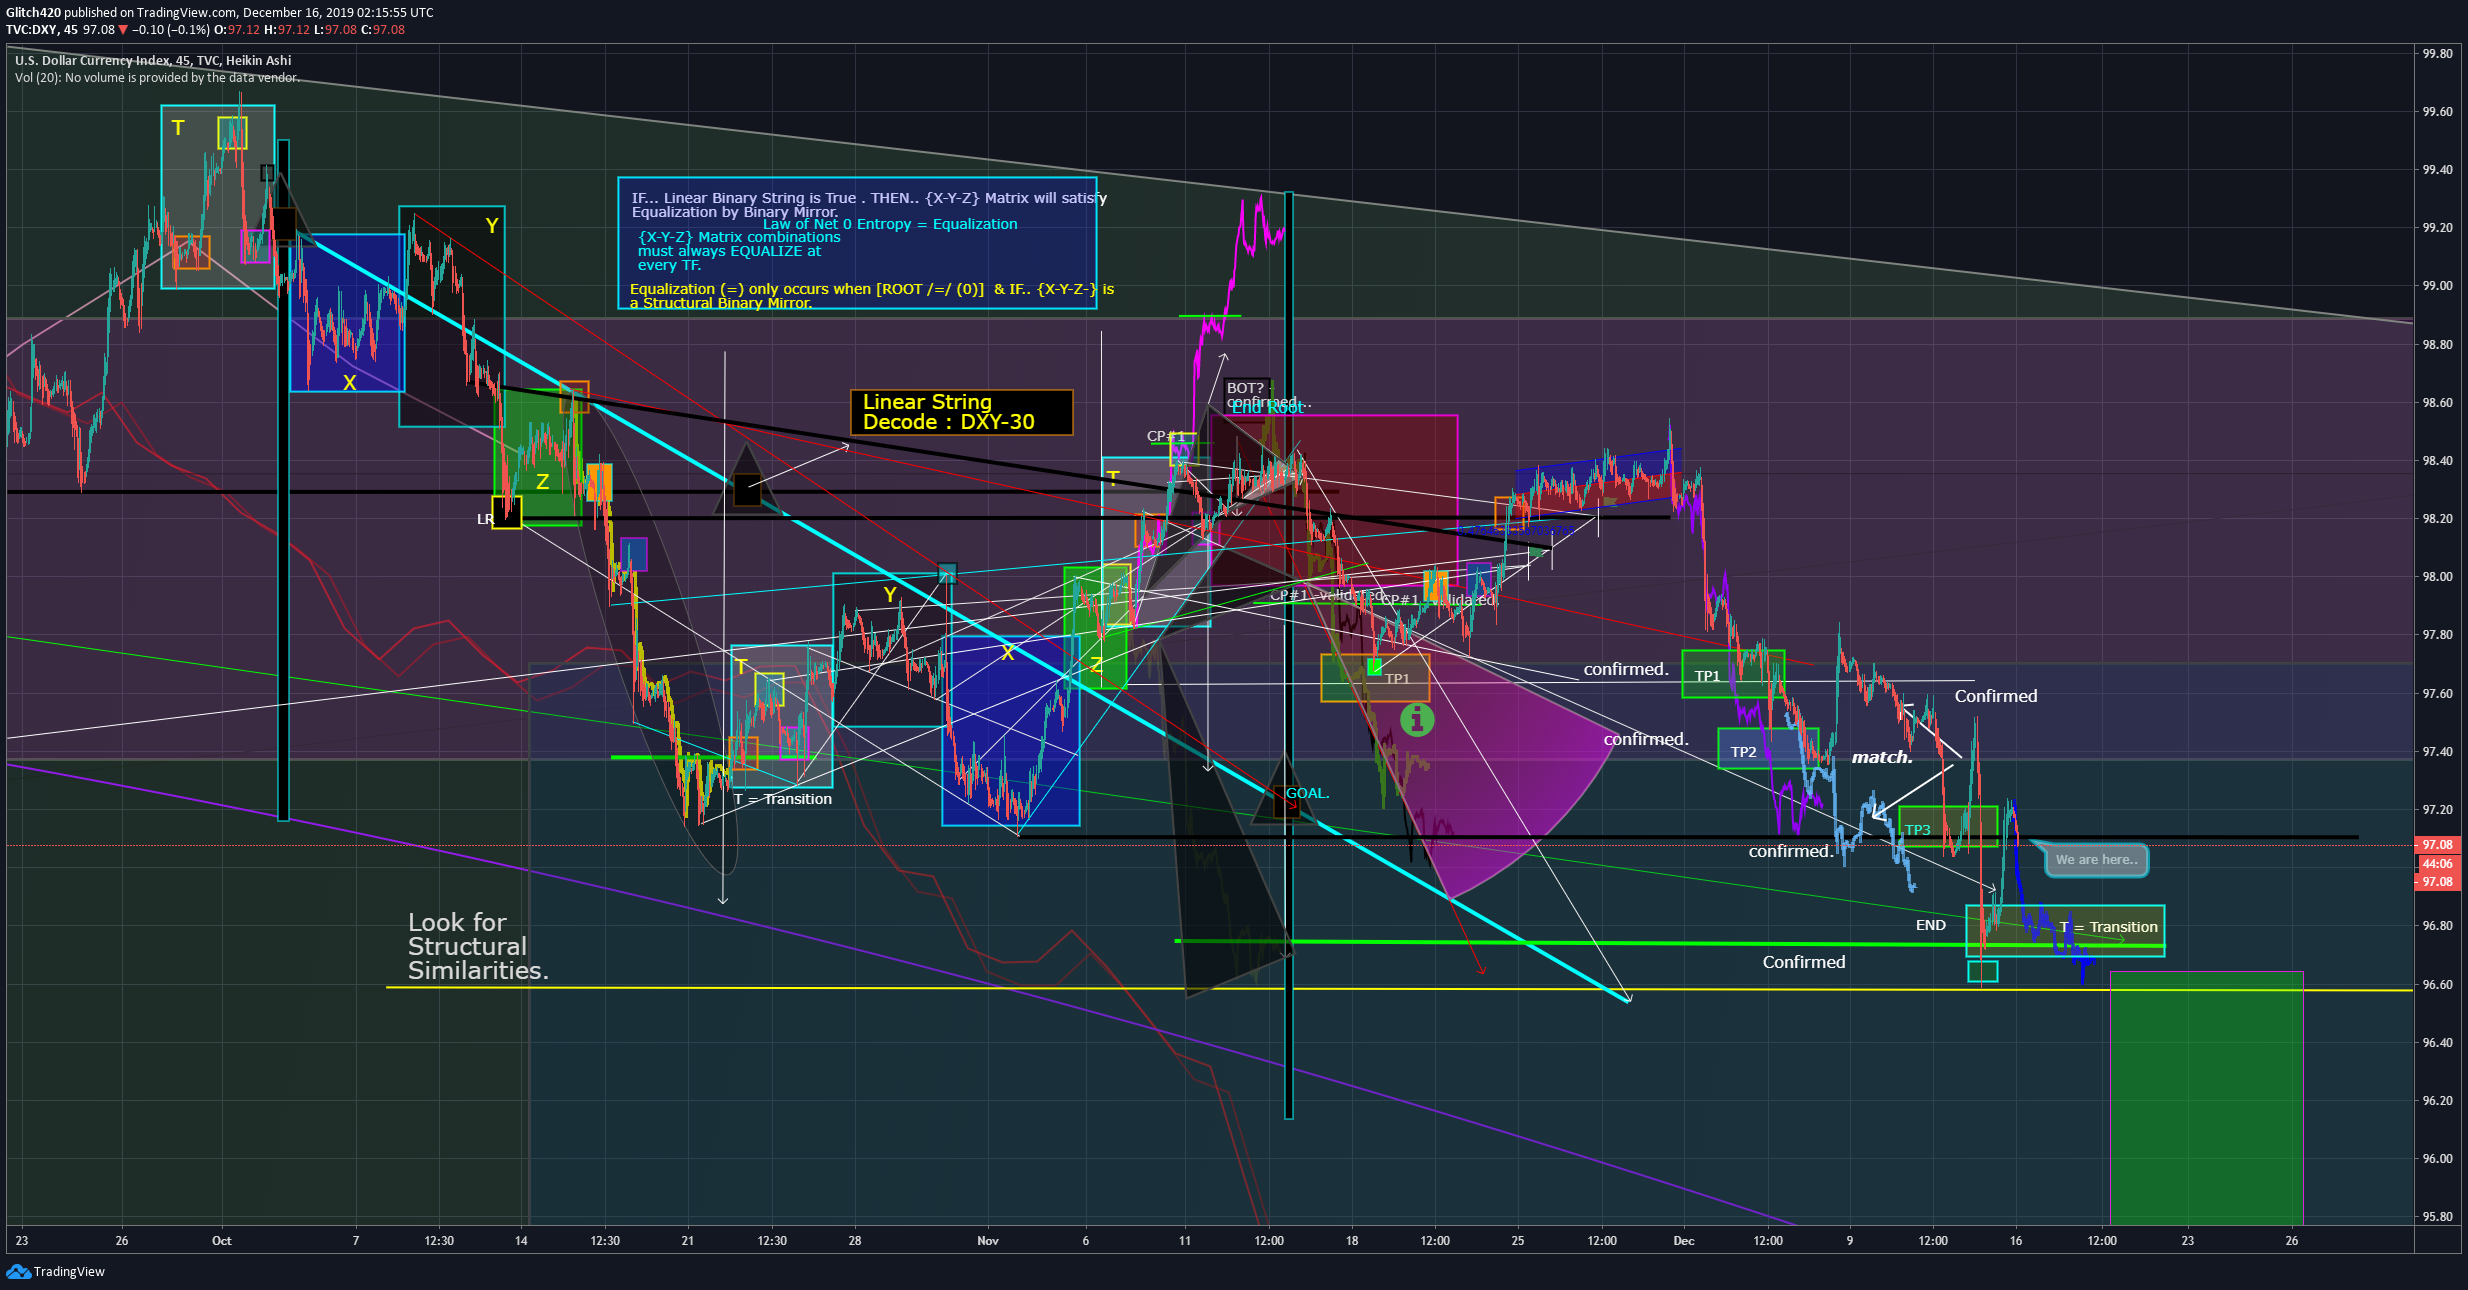Click the cyan "End Root" annotation

(1267, 408)
